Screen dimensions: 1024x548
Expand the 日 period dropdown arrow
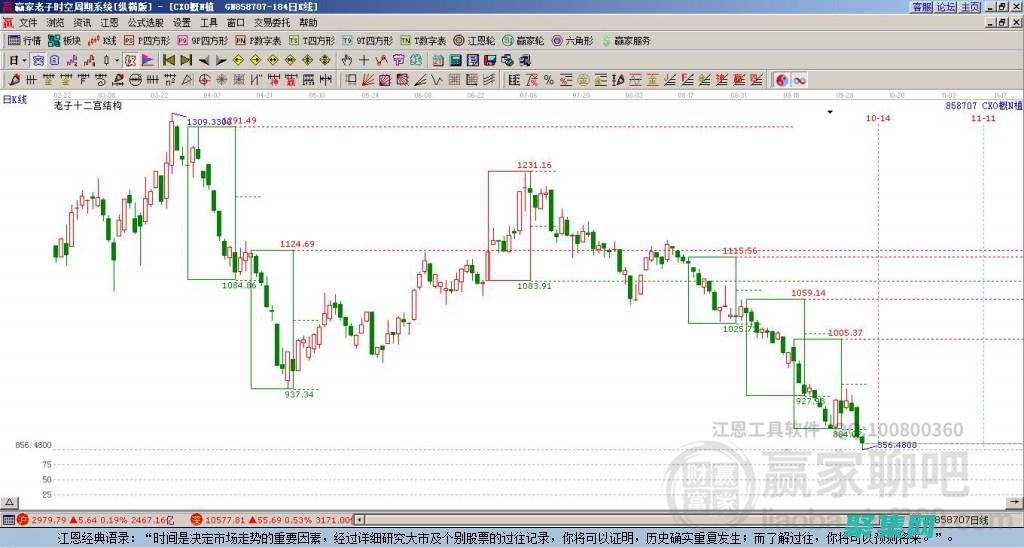pyautogui.click(x=26, y=60)
